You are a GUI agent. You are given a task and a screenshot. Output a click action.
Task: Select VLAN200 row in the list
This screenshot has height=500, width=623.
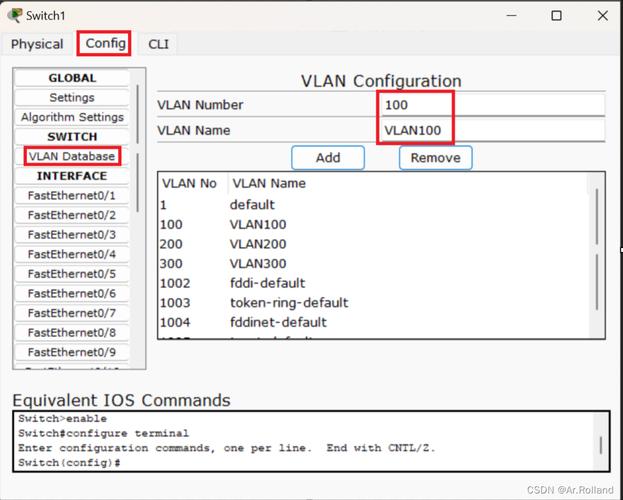point(373,244)
